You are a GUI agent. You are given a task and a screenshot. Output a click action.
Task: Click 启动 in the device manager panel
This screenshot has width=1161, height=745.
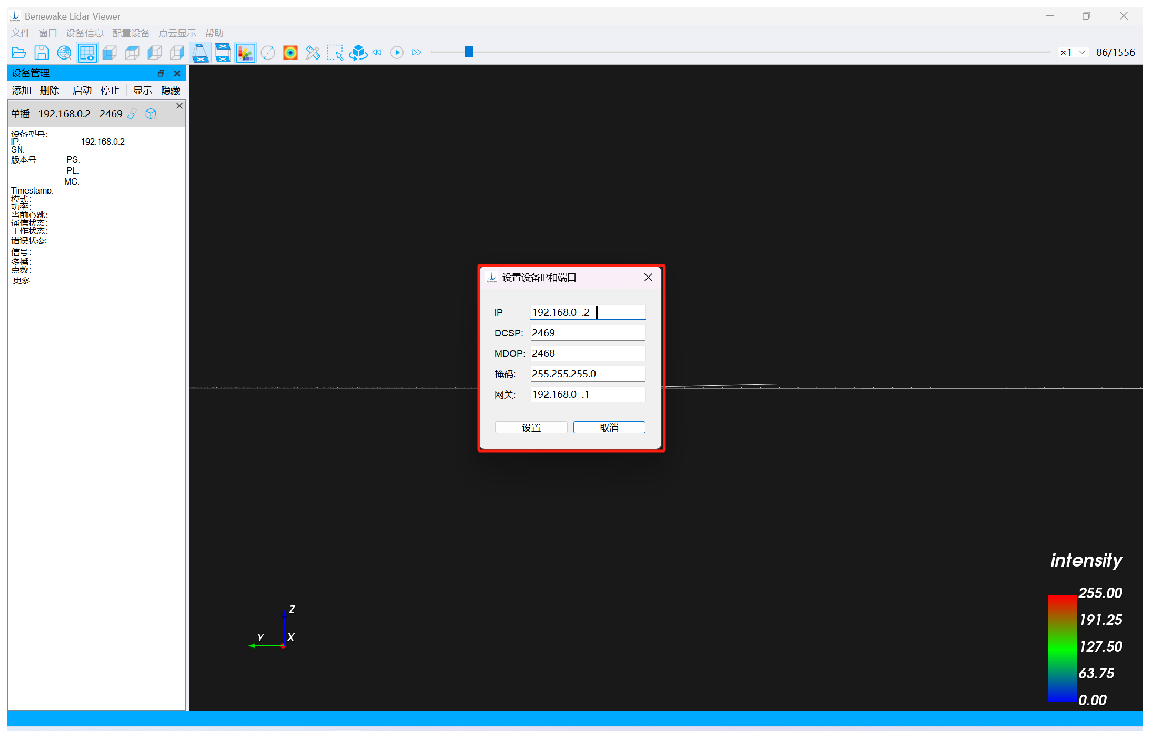pyautogui.click(x=81, y=90)
